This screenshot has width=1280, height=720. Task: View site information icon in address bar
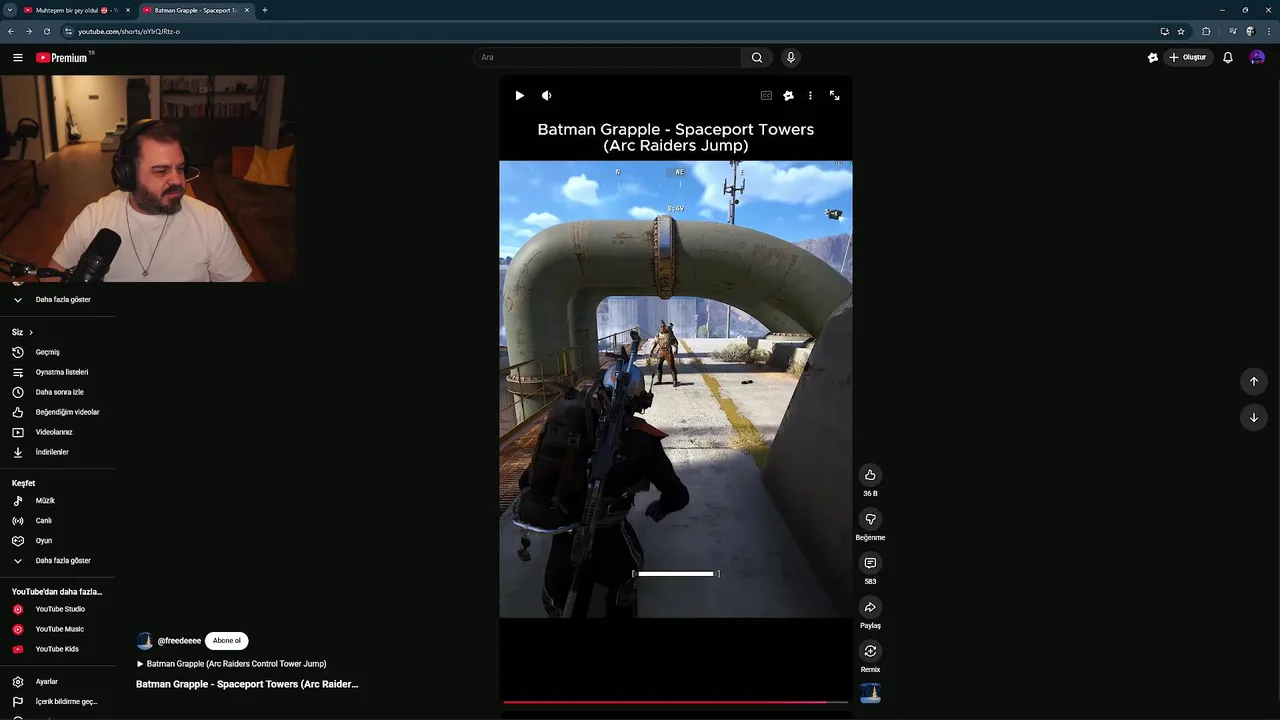point(68,31)
